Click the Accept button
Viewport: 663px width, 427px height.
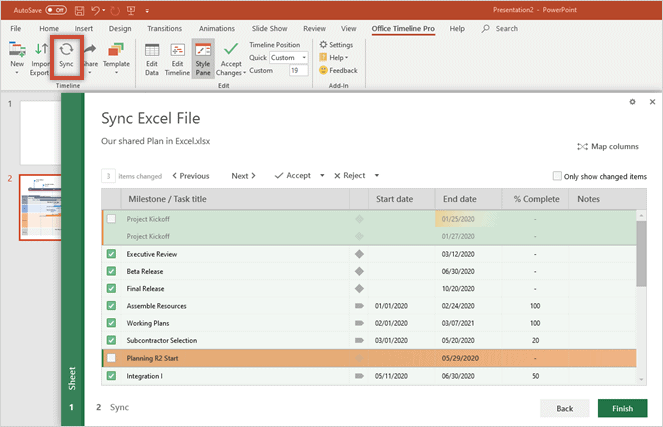pos(293,175)
